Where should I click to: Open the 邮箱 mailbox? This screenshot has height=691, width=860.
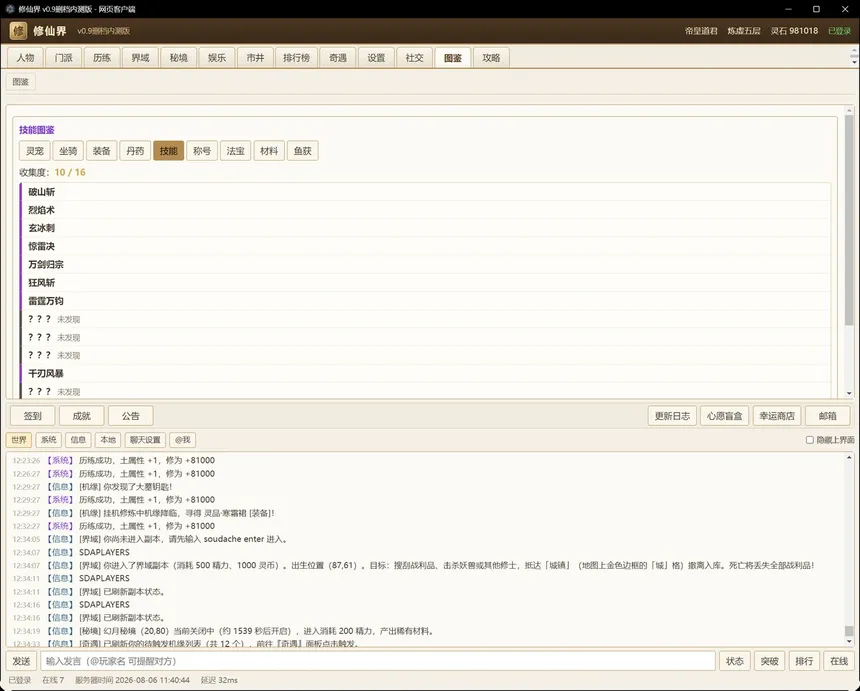828,416
